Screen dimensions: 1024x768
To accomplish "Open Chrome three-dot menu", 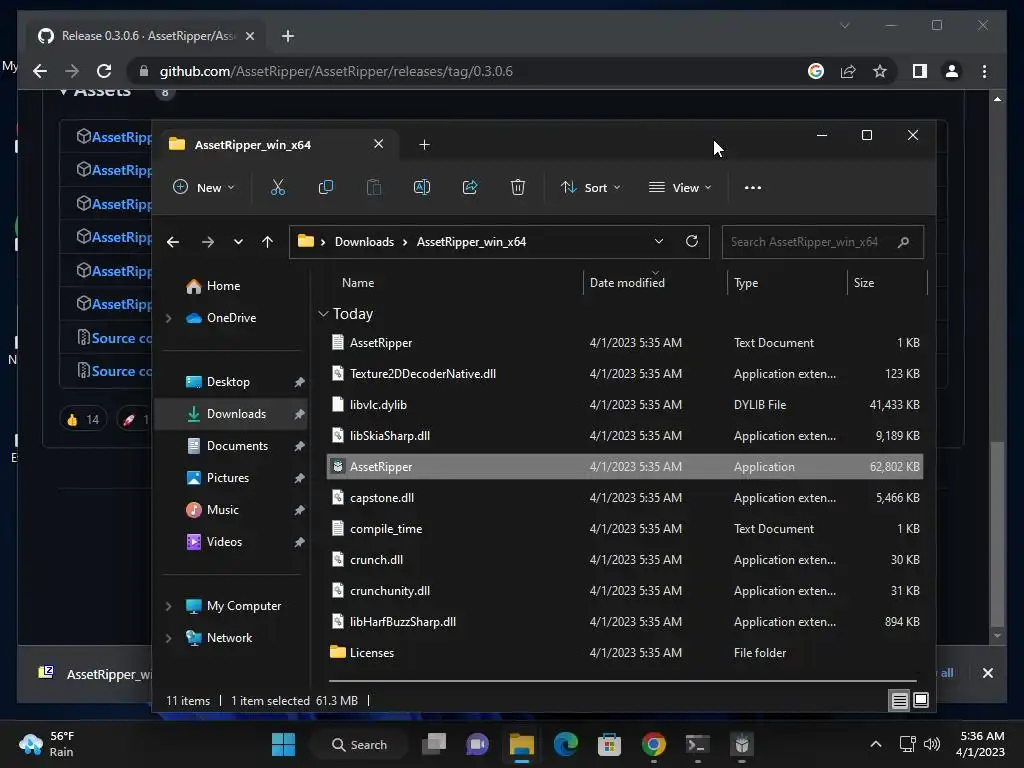I will [984, 71].
